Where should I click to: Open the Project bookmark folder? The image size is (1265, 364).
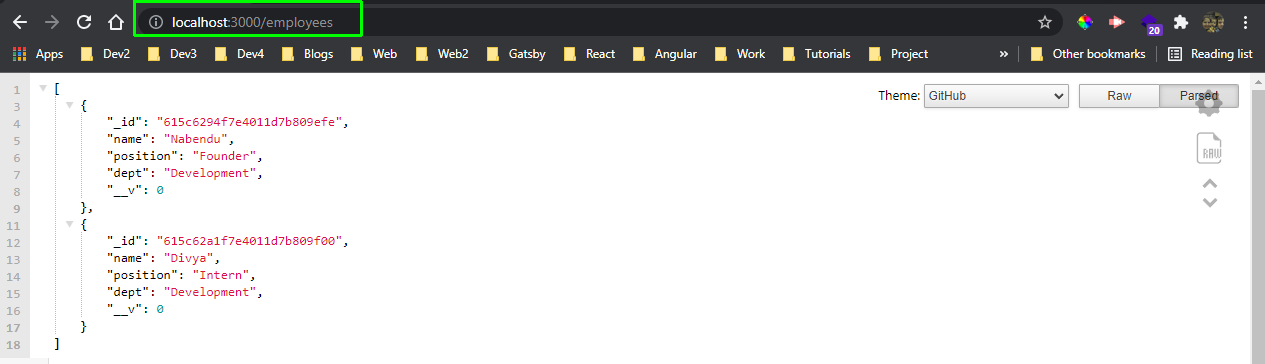point(898,54)
